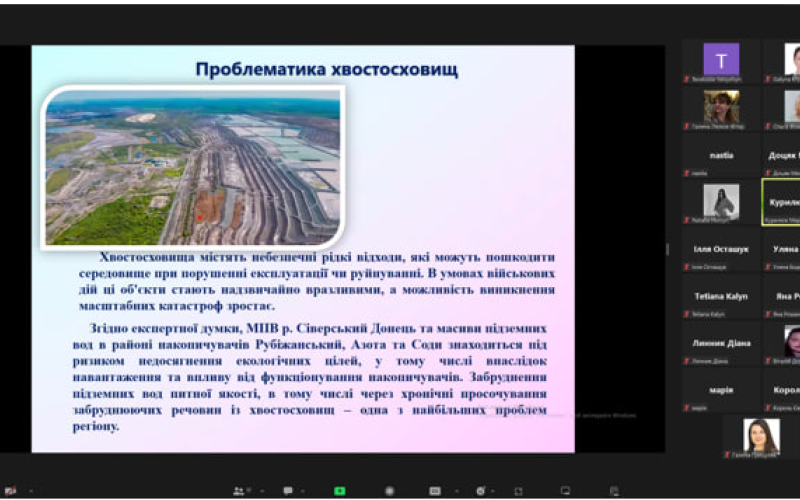The height and width of the screenshot is (500, 800).
Task: Select the black-and-white photo participant tile
Action: 721,203
